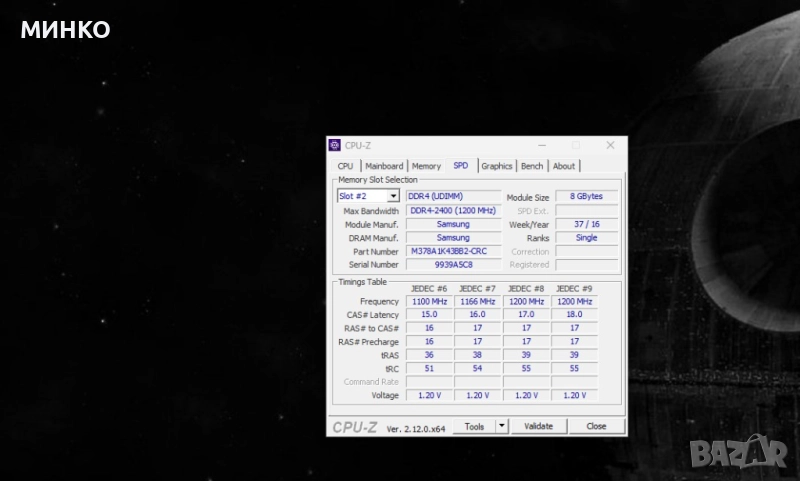Go to the Memory tab
The image size is (800, 481).
[x=426, y=166]
